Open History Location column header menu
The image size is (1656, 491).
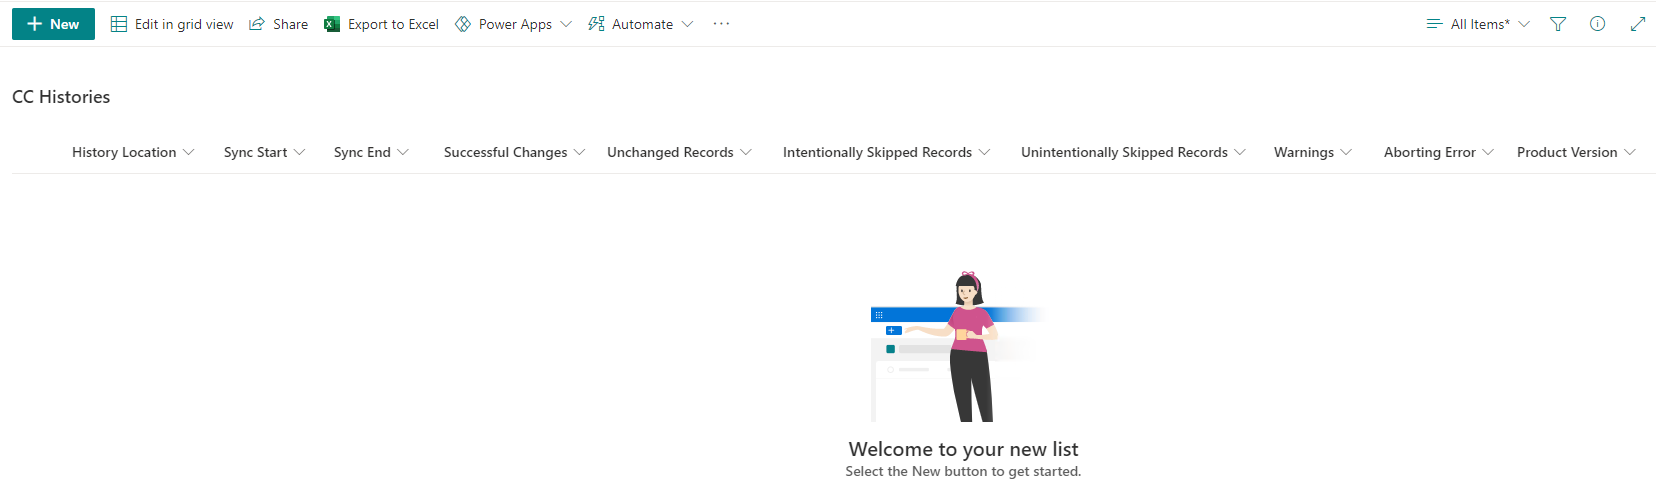tap(133, 152)
